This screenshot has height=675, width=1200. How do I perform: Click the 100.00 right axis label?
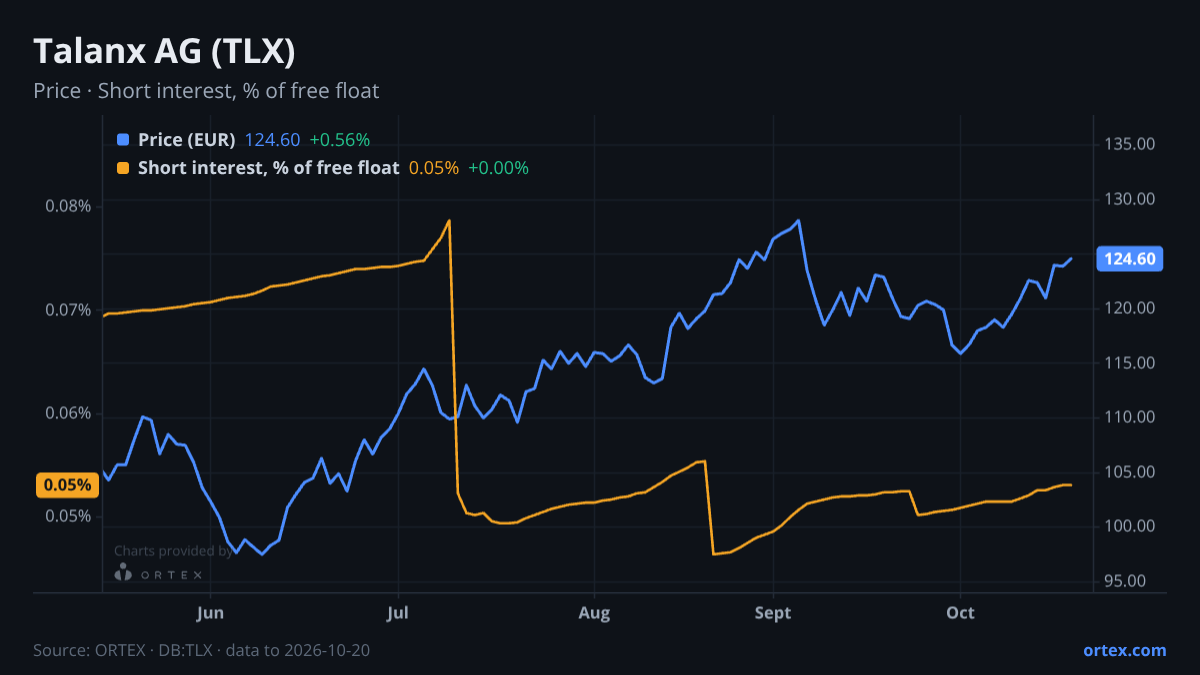coord(1130,526)
